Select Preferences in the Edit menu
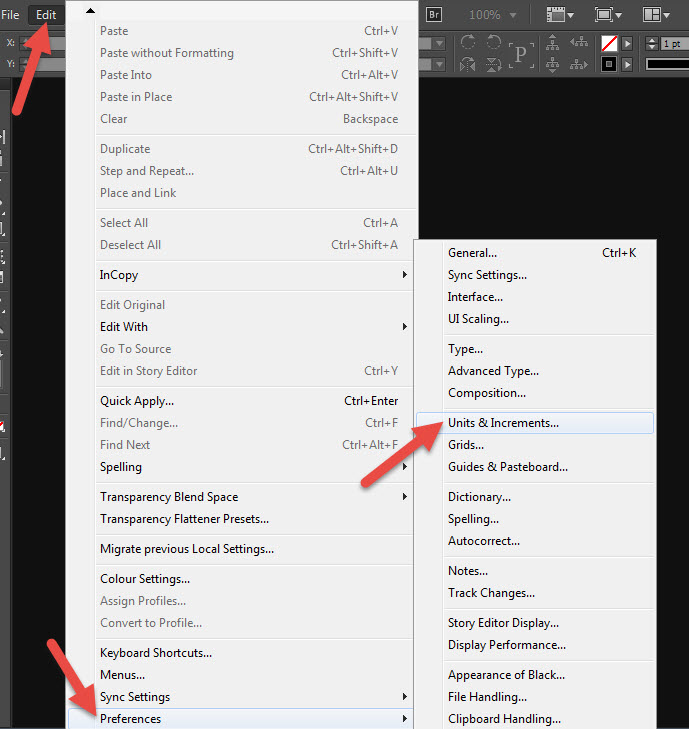Viewport: 689px width, 729px height. click(241, 718)
